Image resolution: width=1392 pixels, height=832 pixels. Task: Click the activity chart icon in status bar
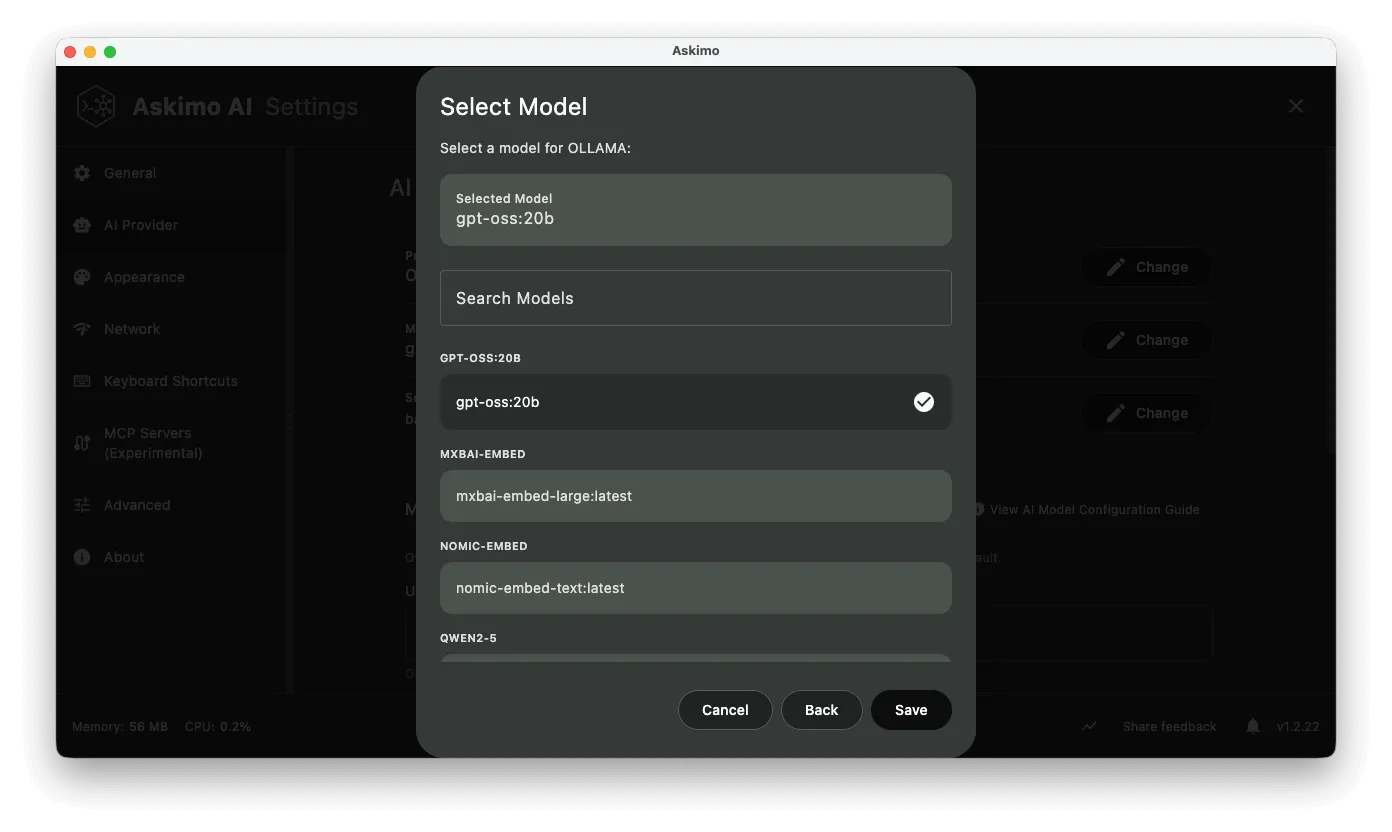(1089, 726)
